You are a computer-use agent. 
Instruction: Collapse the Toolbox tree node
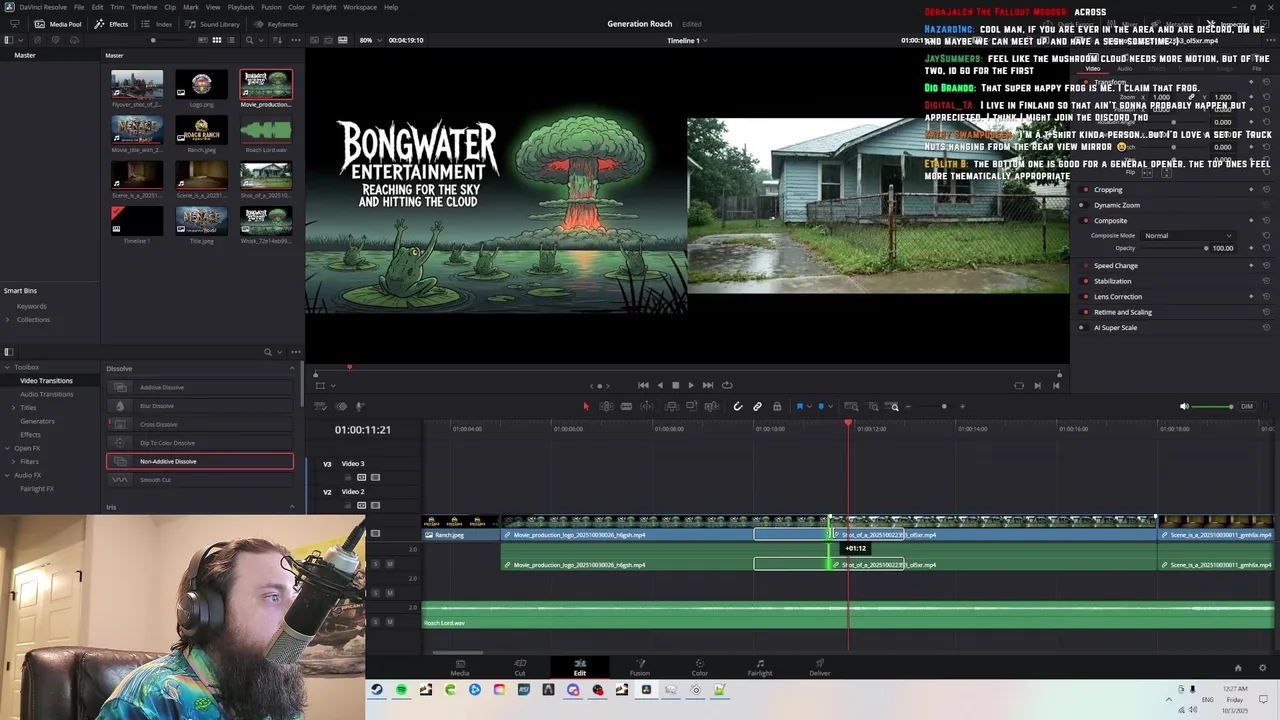click(x=7, y=367)
